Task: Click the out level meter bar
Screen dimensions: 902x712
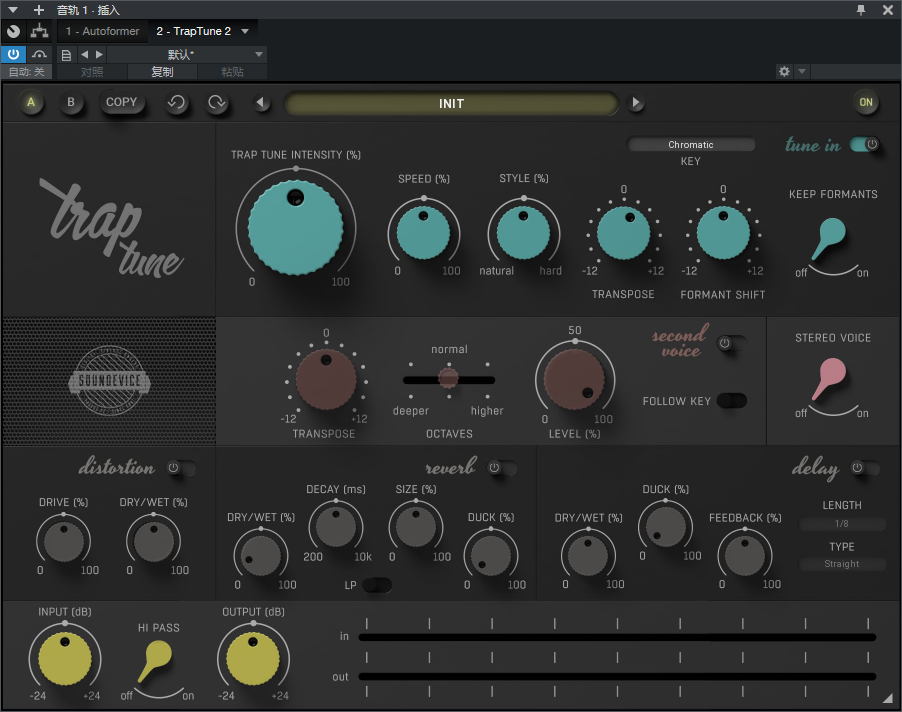Action: [x=617, y=676]
